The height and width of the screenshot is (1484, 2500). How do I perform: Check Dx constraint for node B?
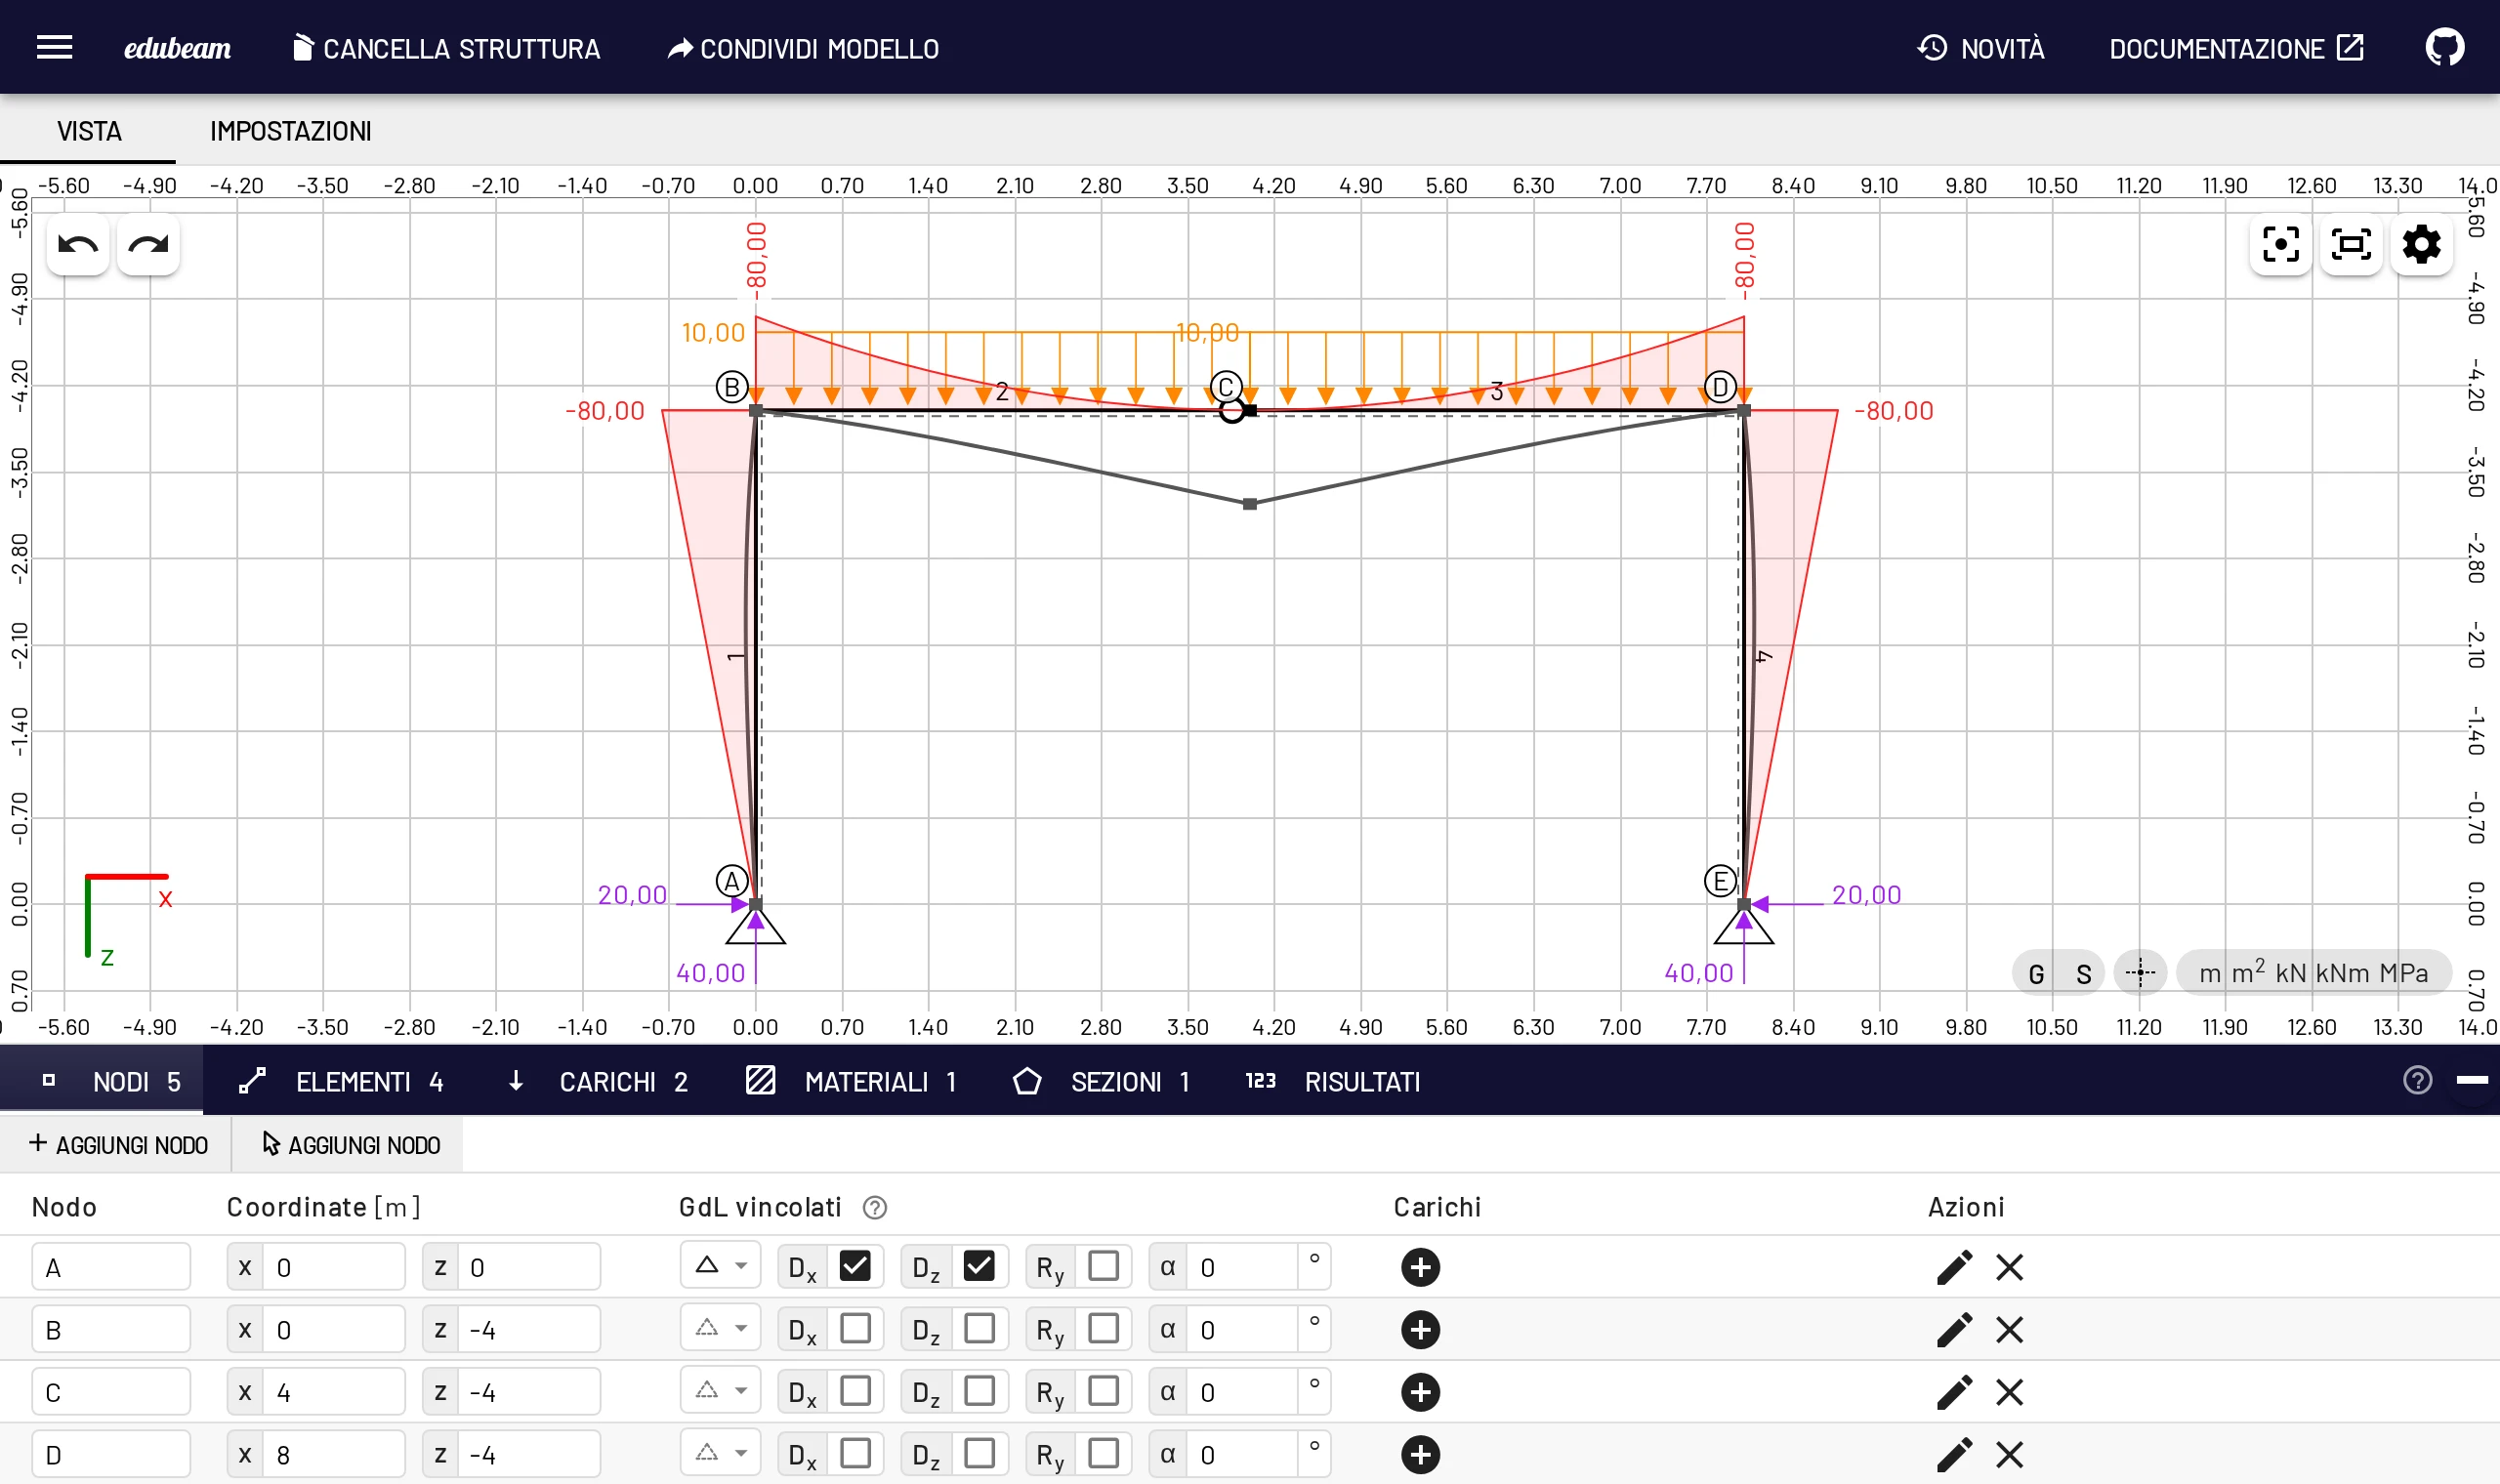click(855, 1329)
